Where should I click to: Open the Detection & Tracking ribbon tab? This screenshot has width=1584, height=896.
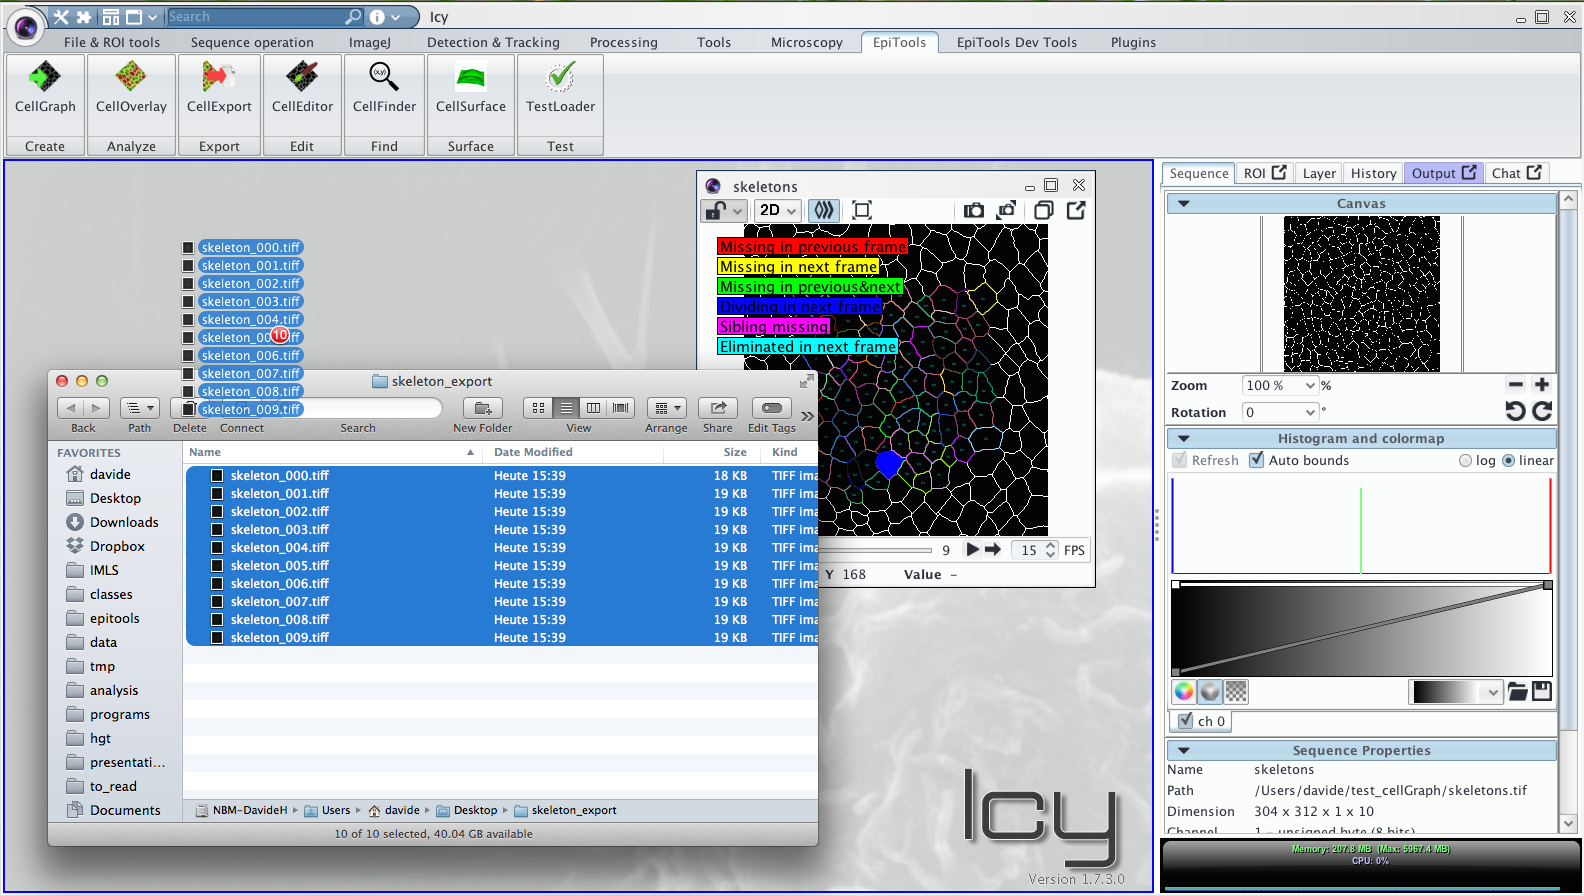tap(493, 42)
